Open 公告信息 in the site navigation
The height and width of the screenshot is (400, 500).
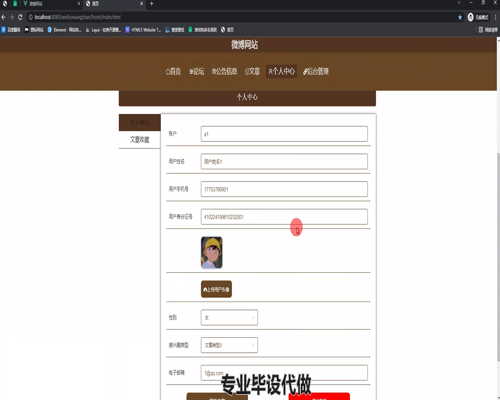(x=225, y=71)
